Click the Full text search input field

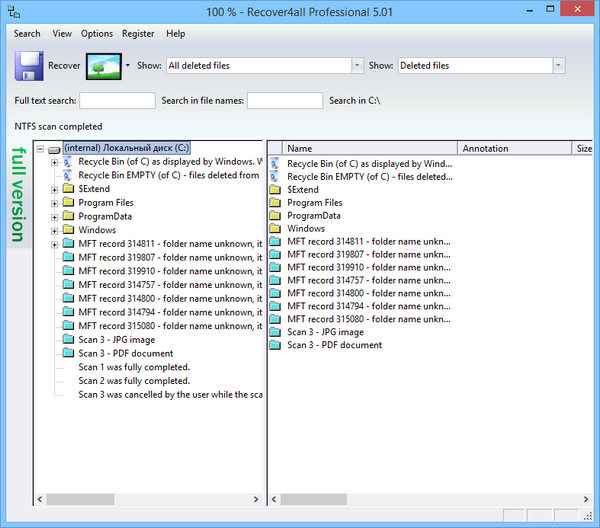[x=117, y=100]
